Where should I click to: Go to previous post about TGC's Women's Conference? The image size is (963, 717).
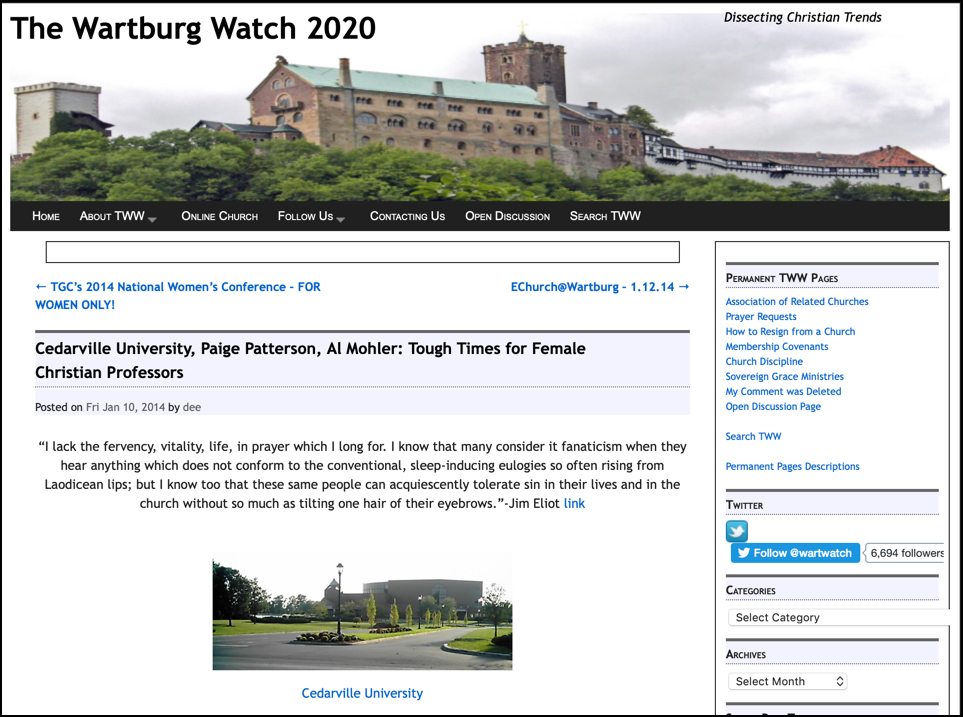tap(178, 296)
